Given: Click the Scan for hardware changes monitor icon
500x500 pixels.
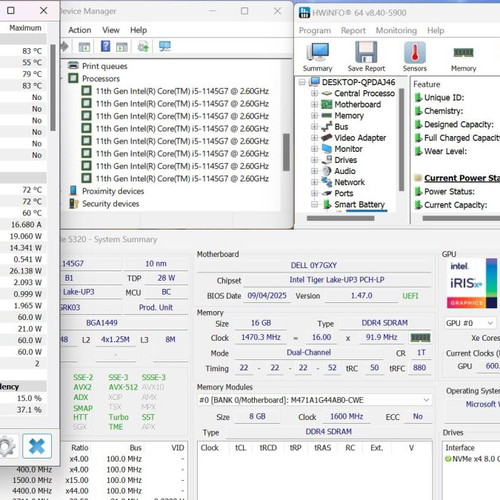Looking at the screenshot, I should 165,46.
